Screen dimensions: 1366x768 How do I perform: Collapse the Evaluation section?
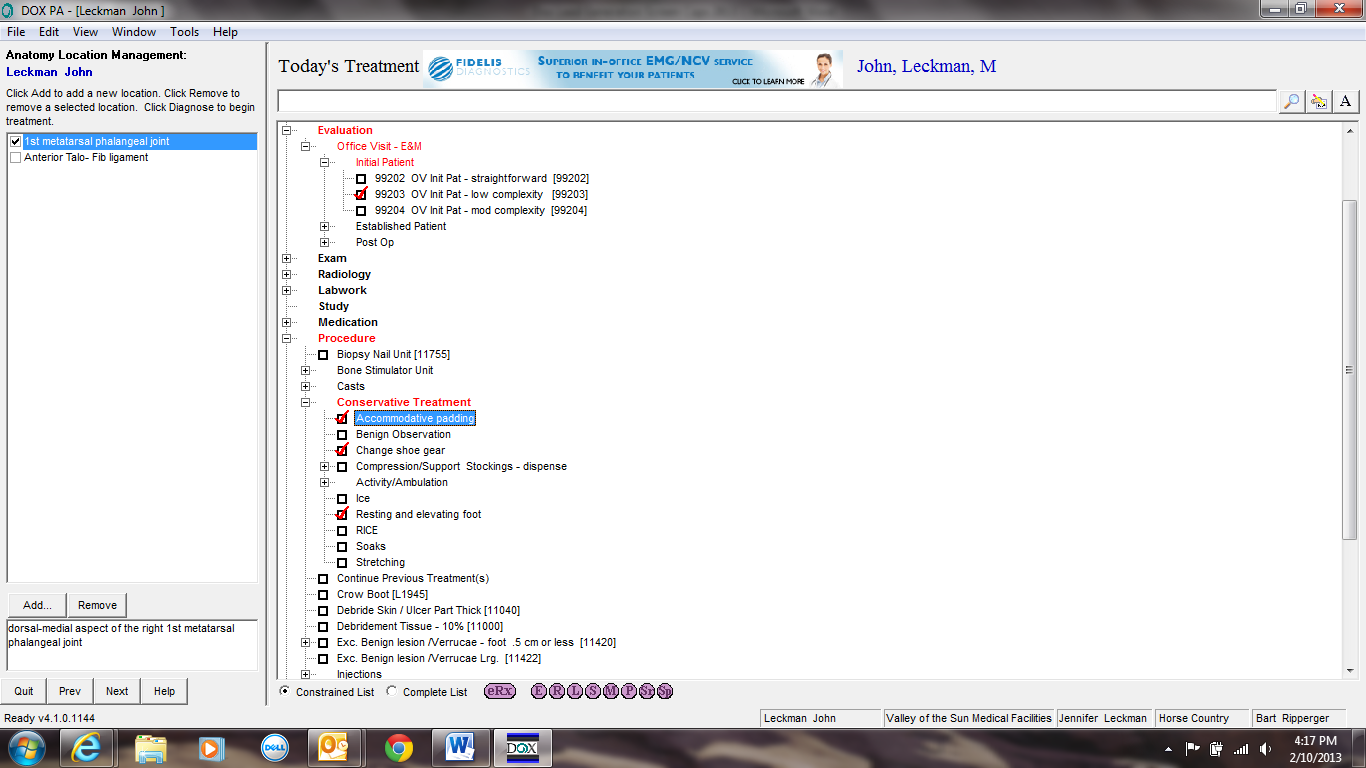[287, 130]
